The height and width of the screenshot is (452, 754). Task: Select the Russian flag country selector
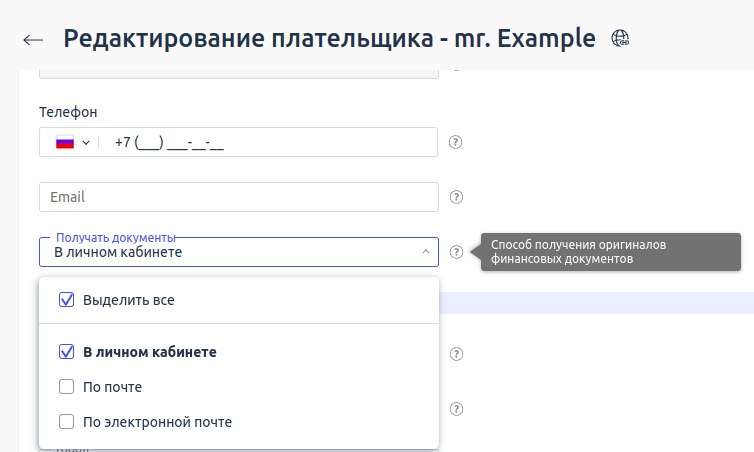pyautogui.click(x=65, y=142)
